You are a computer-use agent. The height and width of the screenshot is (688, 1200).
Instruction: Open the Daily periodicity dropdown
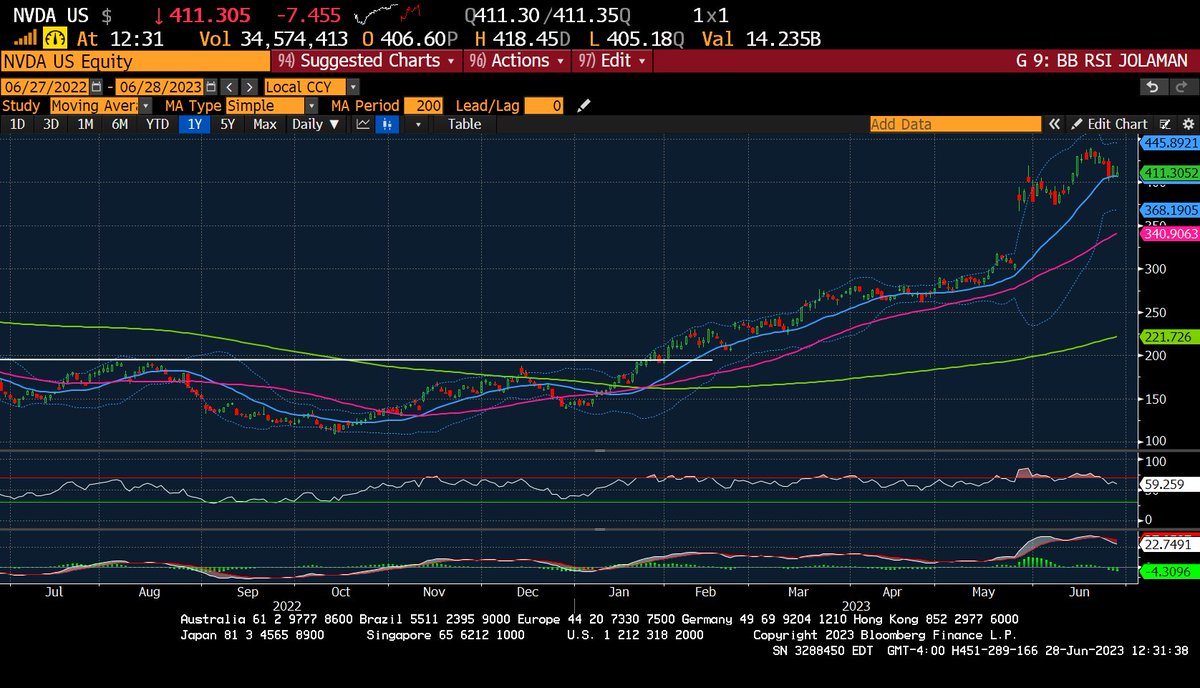(x=316, y=124)
